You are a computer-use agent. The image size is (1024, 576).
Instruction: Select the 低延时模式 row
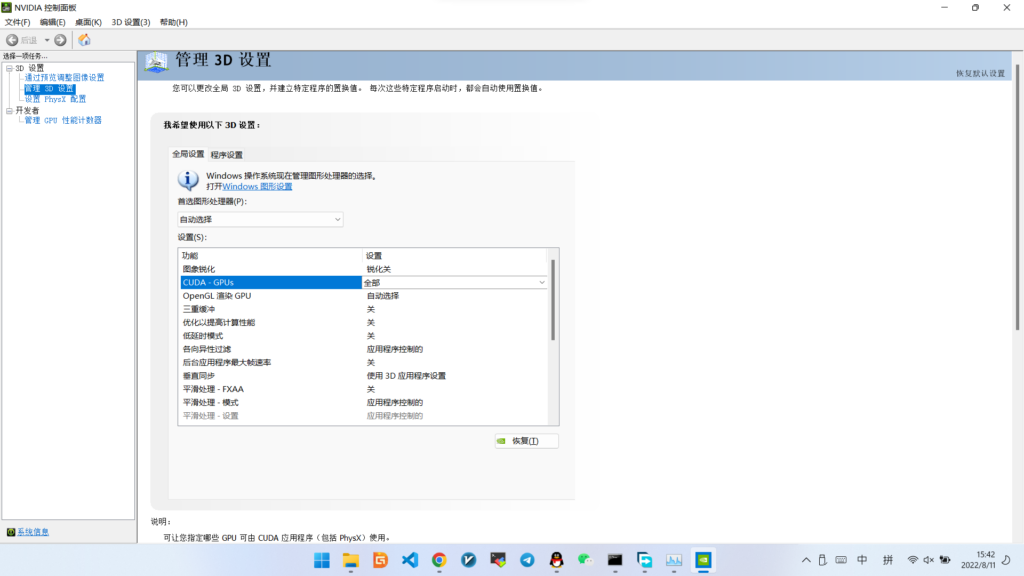point(364,336)
